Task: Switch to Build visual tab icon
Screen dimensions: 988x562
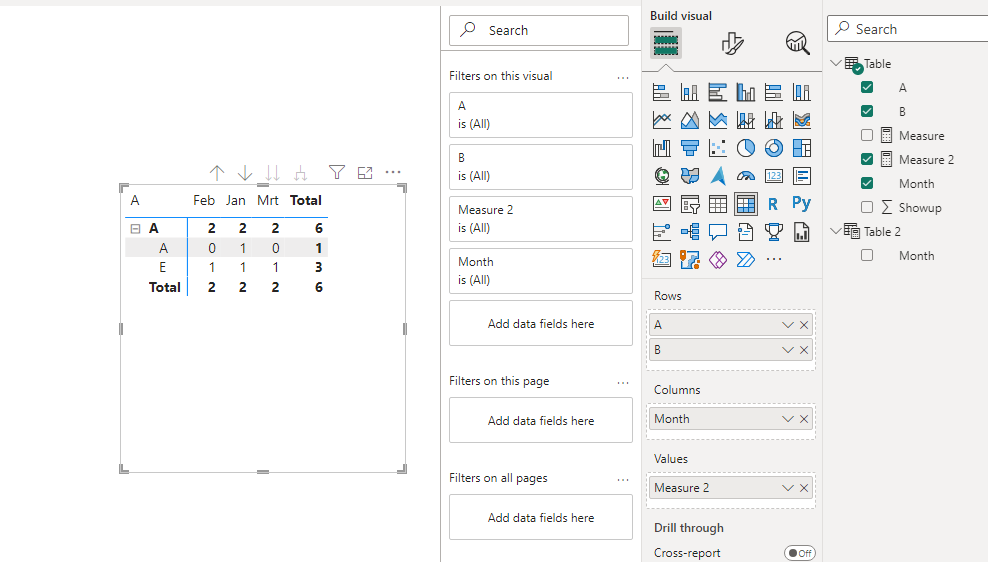Action: pos(666,43)
